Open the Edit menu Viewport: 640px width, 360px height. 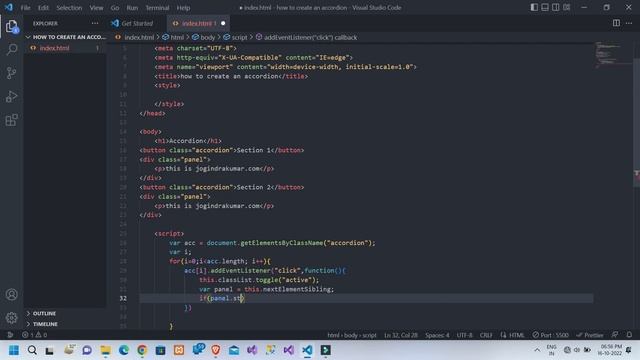[x=43, y=8]
